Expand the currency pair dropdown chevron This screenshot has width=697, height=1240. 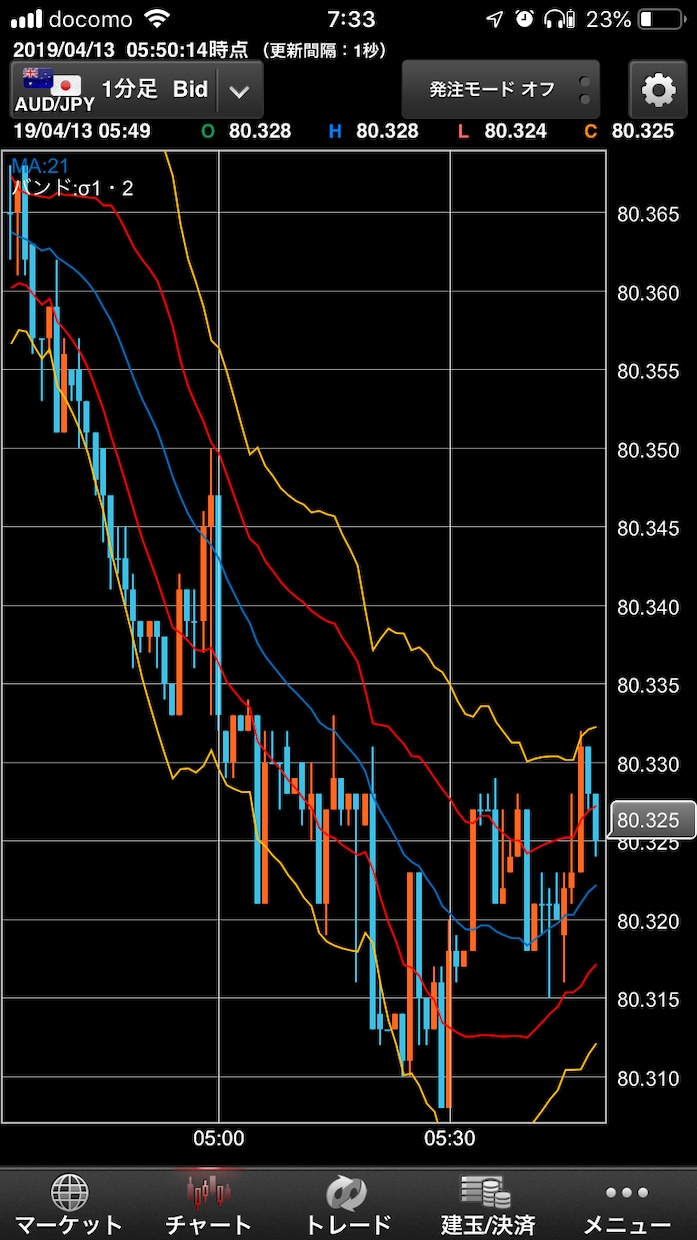239,91
